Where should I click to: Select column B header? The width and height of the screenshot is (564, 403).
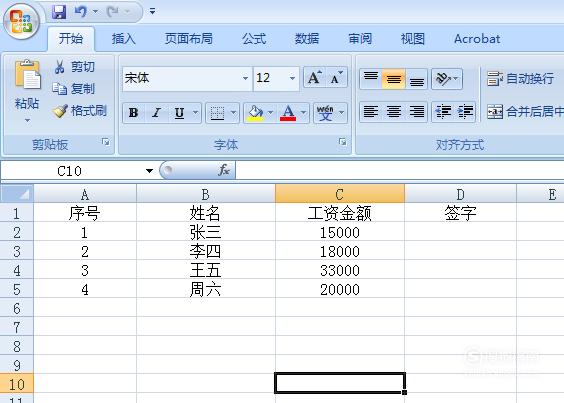[x=206, y=194]
